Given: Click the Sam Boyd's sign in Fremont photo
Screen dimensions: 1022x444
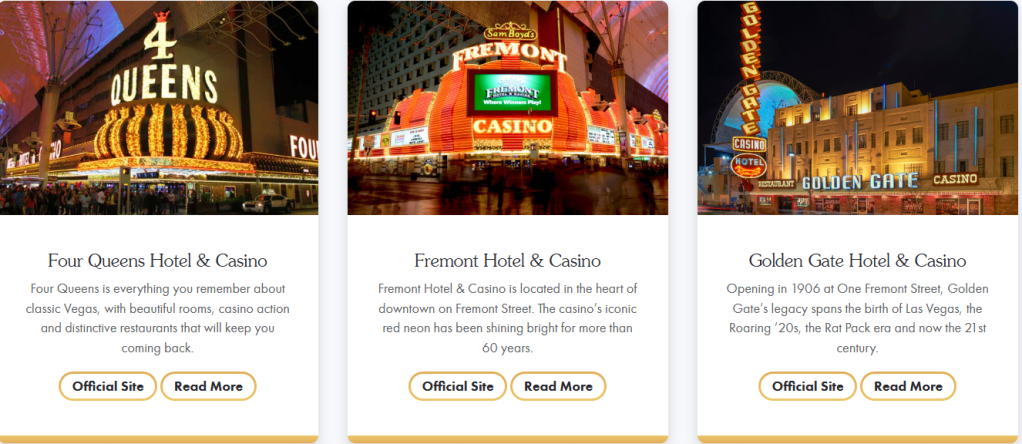Looking at the screenshot, I should pos(510,33).
